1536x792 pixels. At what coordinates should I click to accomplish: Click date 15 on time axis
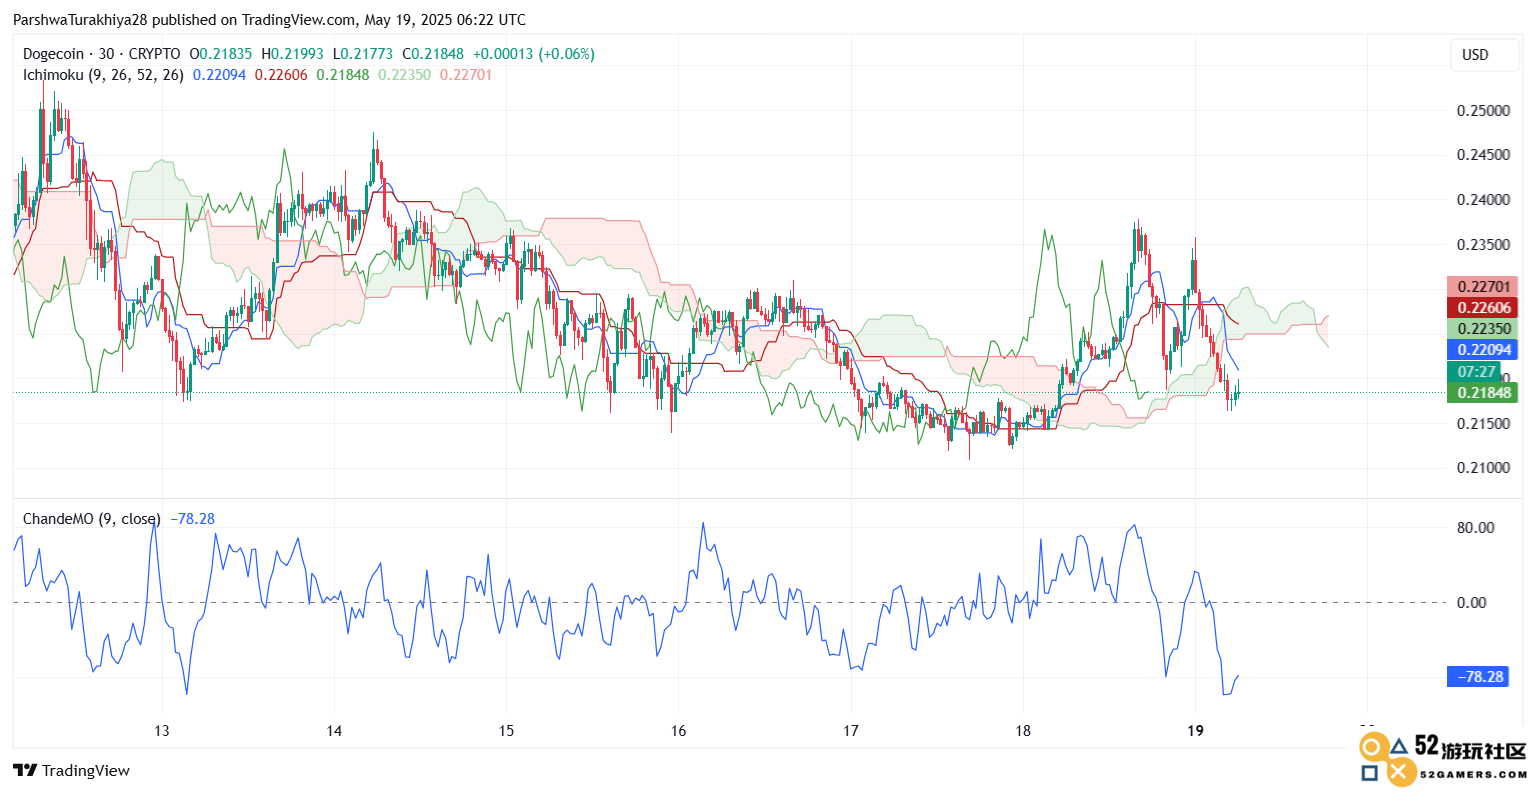pos(506,731)
